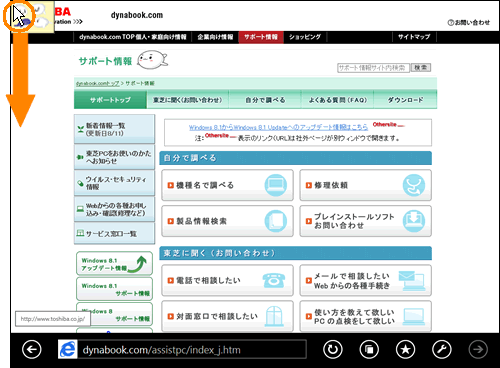Open お問い合わせ link at top right

[x=469, y=22]
